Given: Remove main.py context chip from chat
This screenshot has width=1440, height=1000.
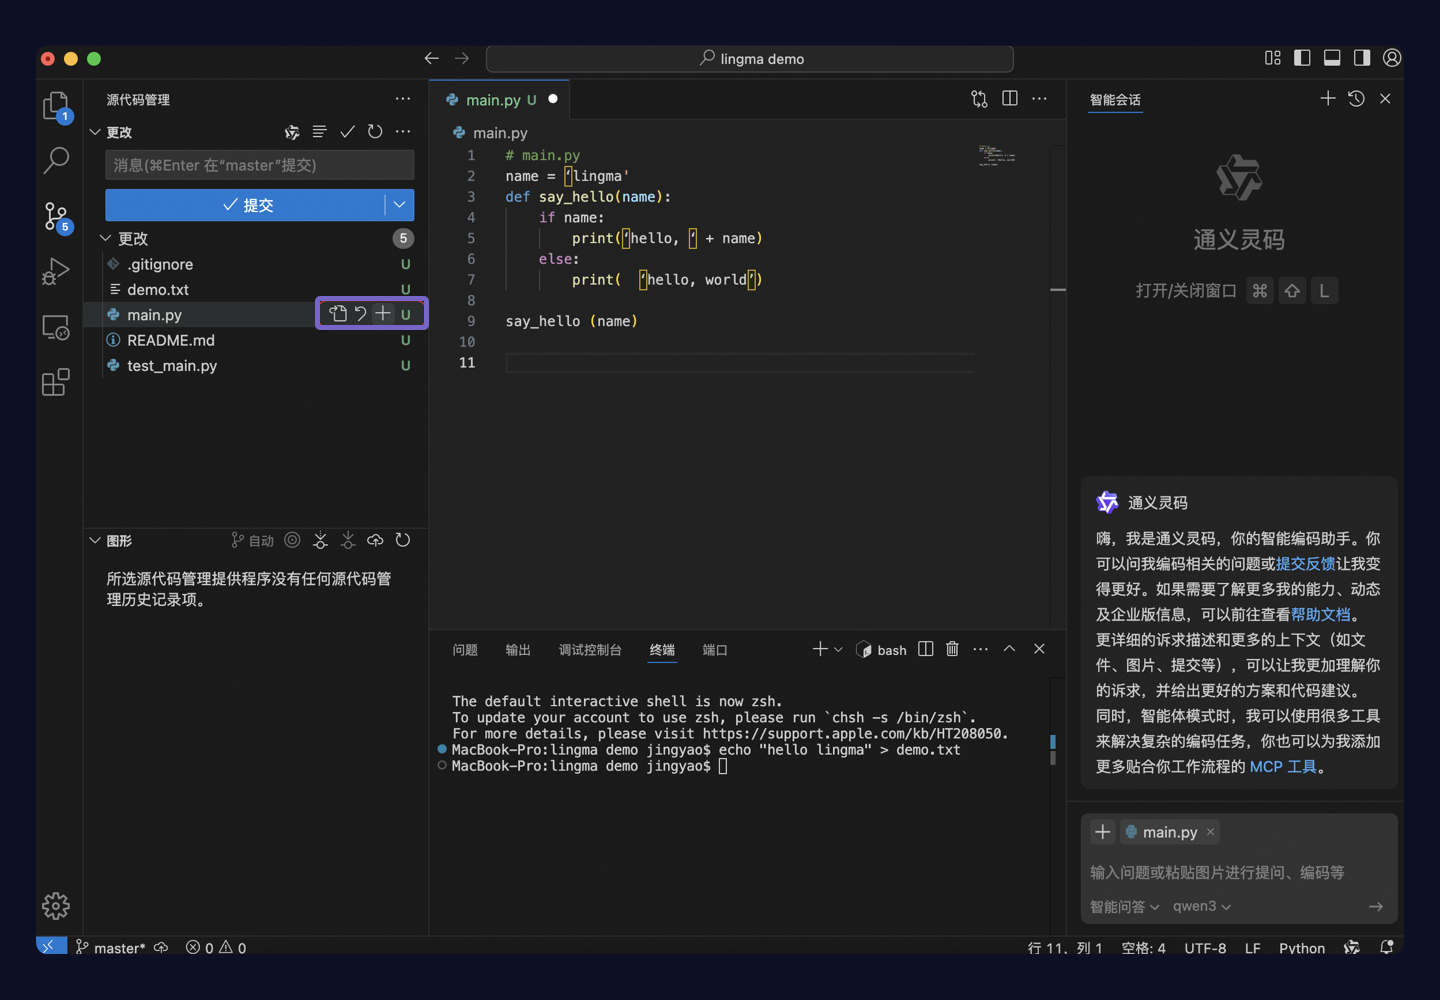Looking at the screenshot, I should (1210, 832).
